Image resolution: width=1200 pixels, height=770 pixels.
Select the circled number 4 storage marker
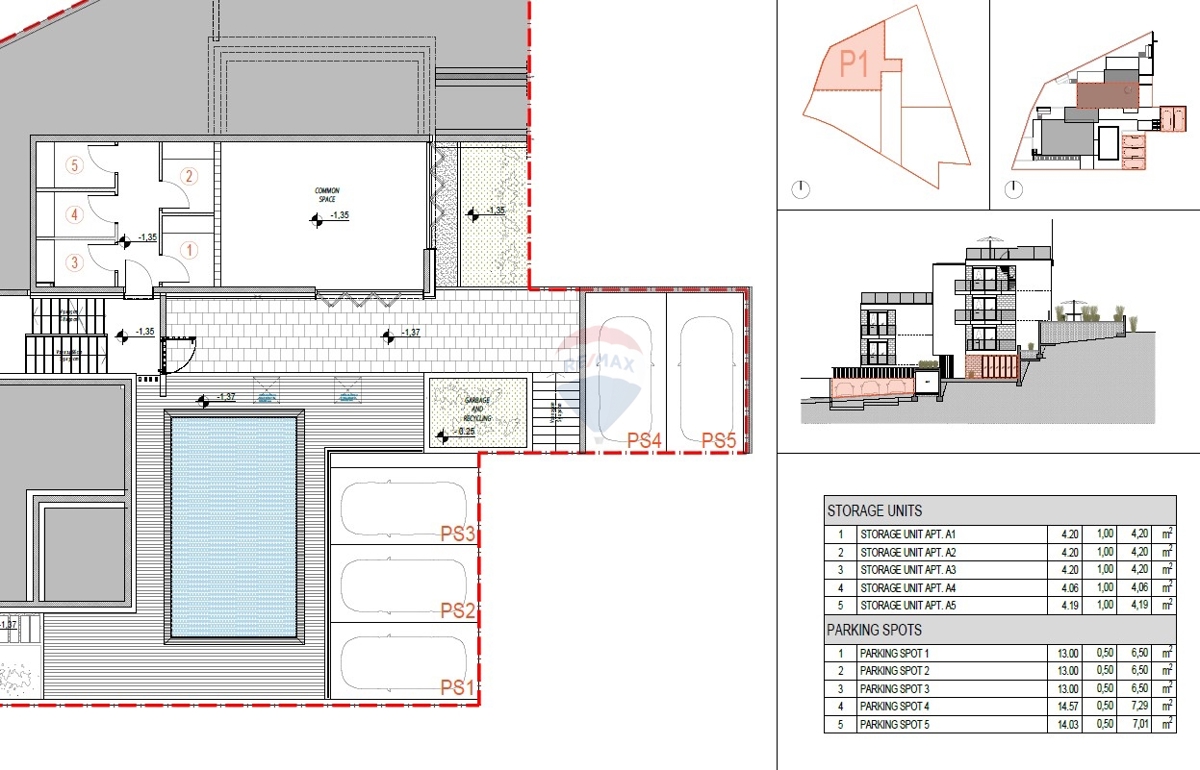pos(73,214)
